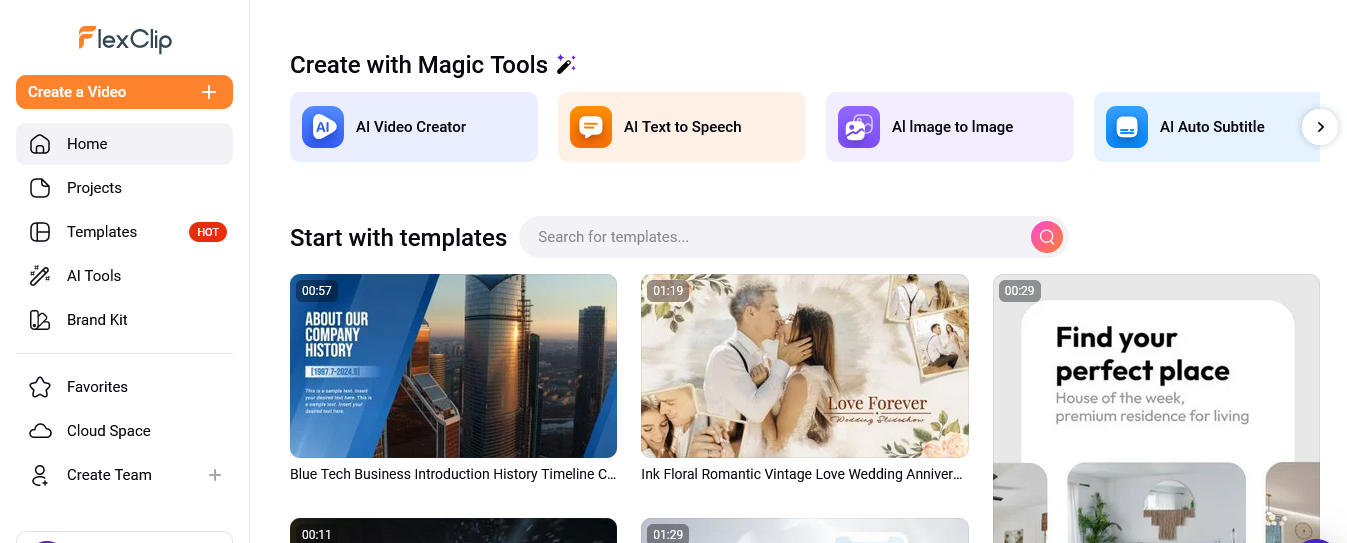This screenshot has width=1347, height=543.
Task: Click the FlexClip logo
Action: pos(125,39)
